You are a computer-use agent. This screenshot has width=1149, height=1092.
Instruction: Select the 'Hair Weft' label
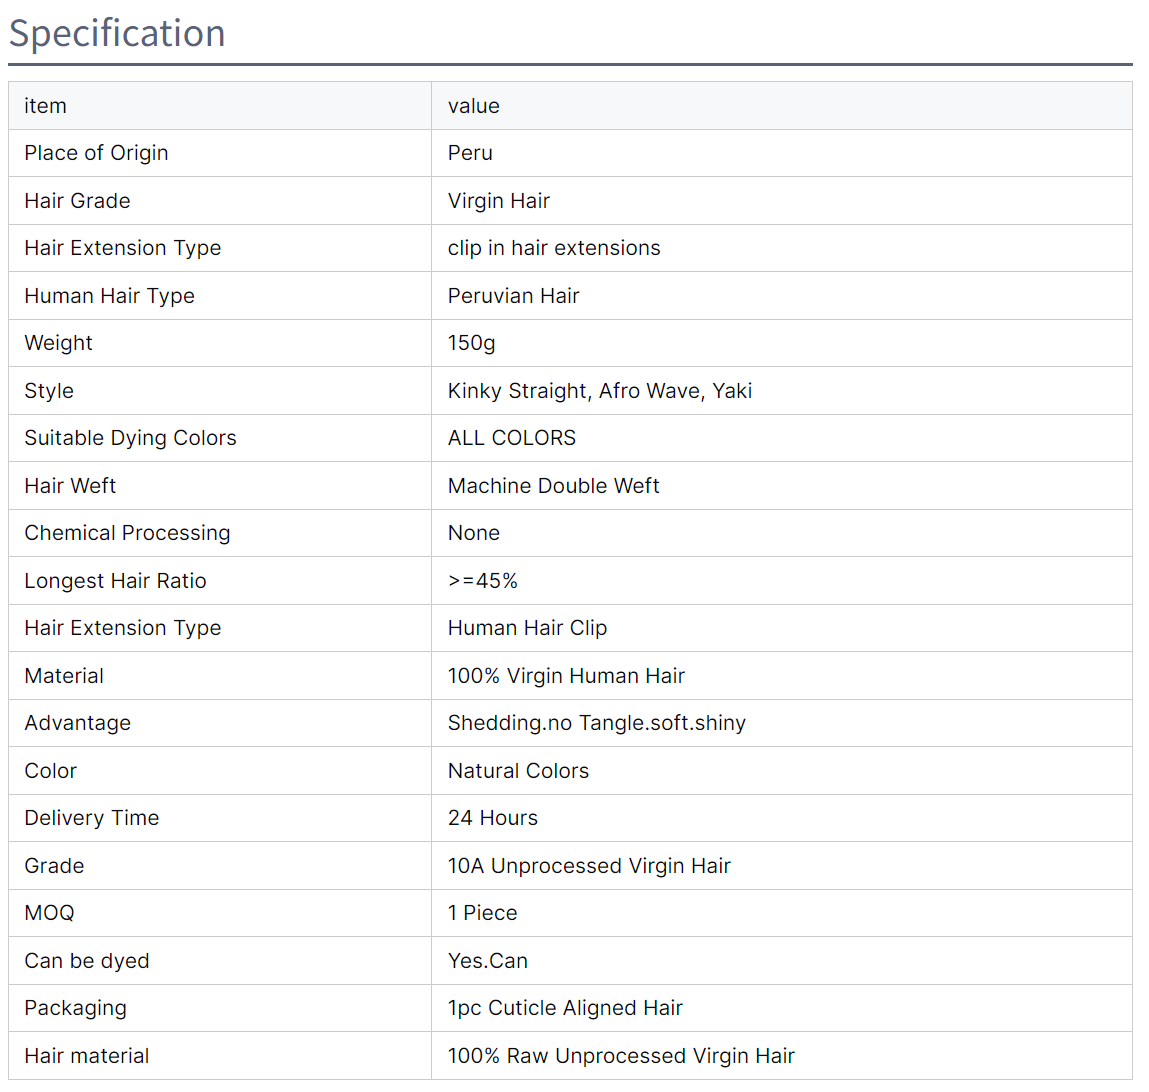tap(70, 485)
